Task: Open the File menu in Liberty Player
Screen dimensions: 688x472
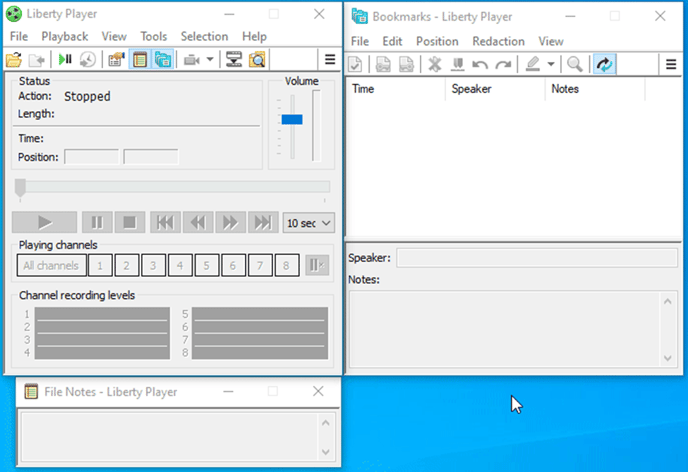Action: pos(19,36)
